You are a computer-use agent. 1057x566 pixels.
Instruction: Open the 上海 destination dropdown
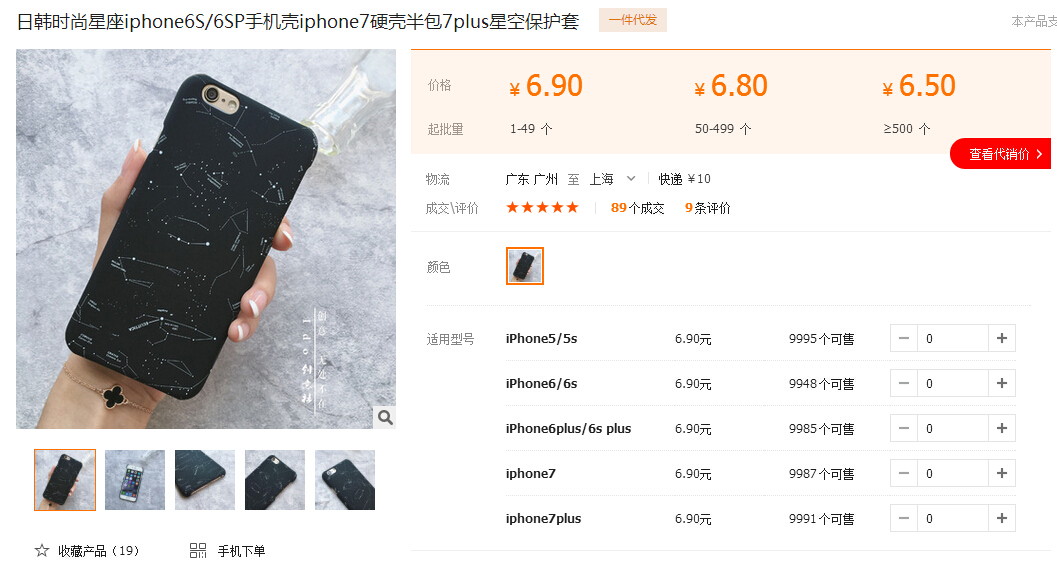coord(613,179)
